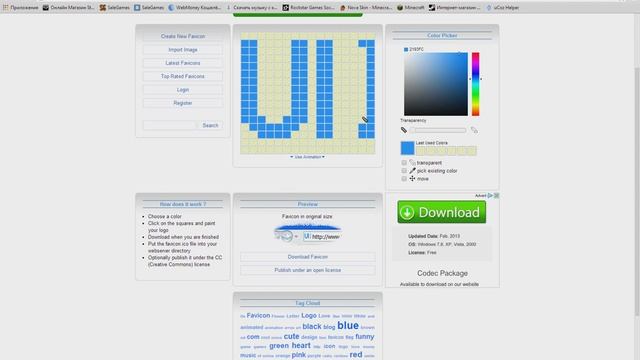Open the Login menu item

pos(183,90)
